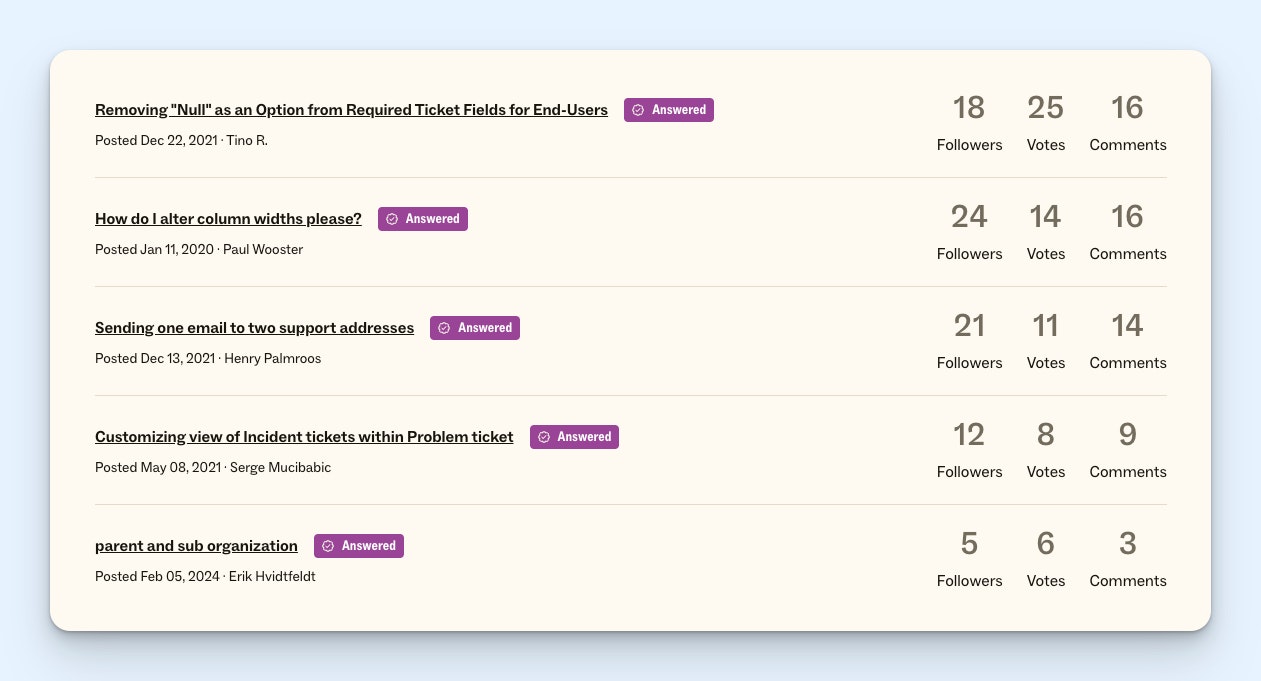Open 'Sending one email to two support addresses'
1261x681 pixels.
(x=254, y=327)
